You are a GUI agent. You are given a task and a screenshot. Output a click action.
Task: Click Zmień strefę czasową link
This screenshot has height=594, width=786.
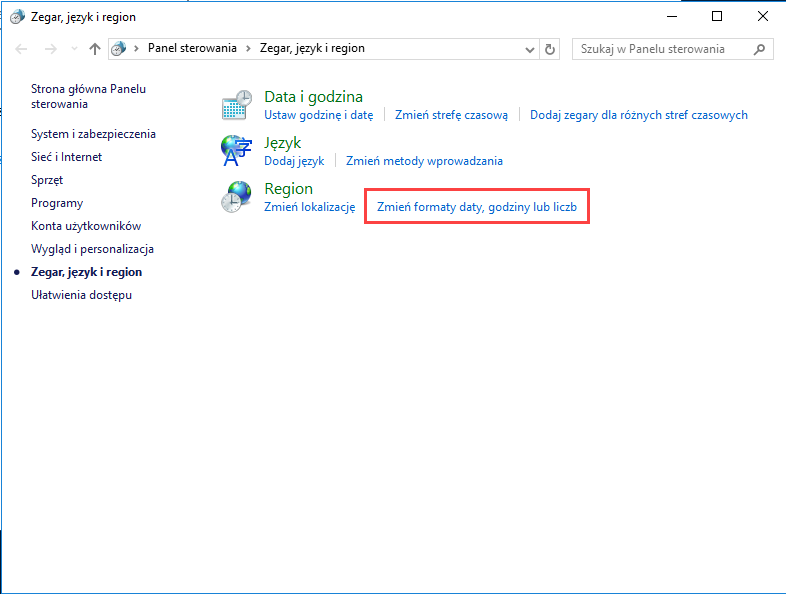tap(451, 115)
